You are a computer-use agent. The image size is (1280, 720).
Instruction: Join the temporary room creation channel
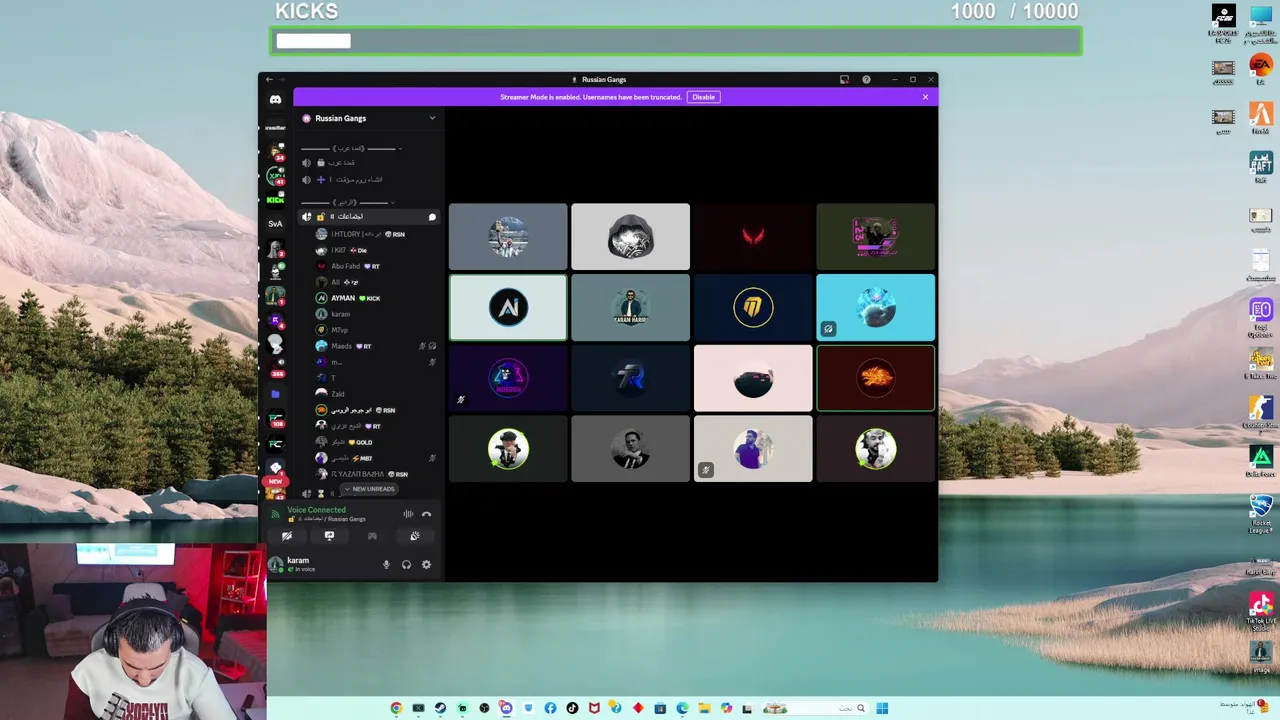click(368, 180)
